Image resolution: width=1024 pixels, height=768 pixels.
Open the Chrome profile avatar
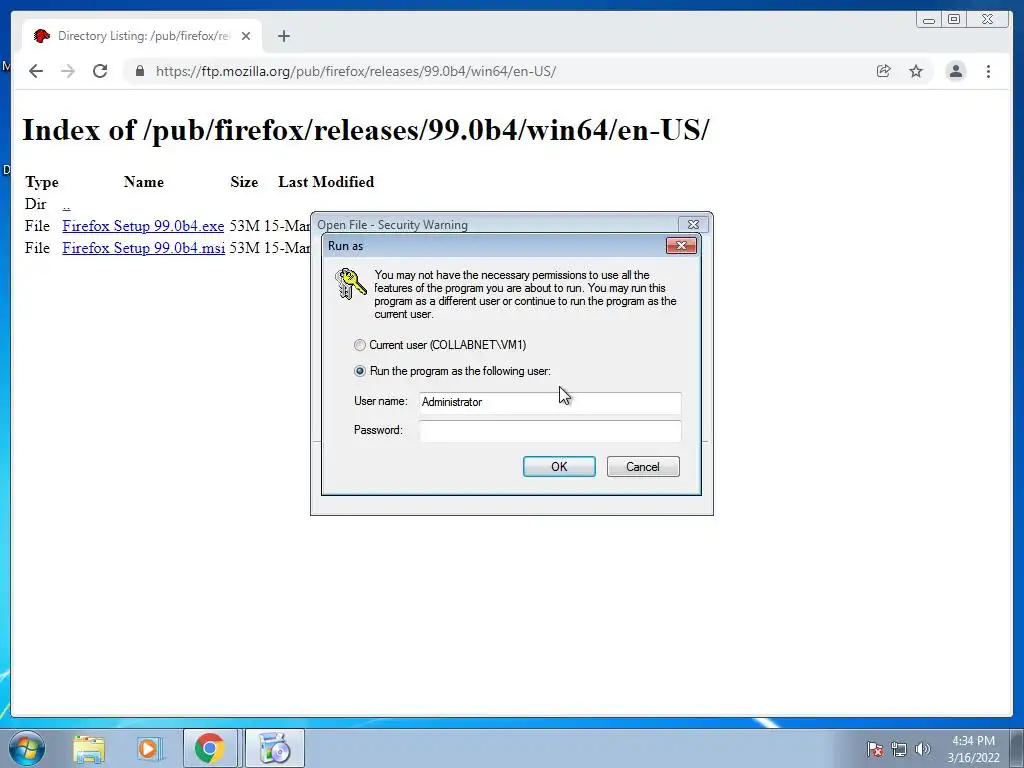coord(955,71)
